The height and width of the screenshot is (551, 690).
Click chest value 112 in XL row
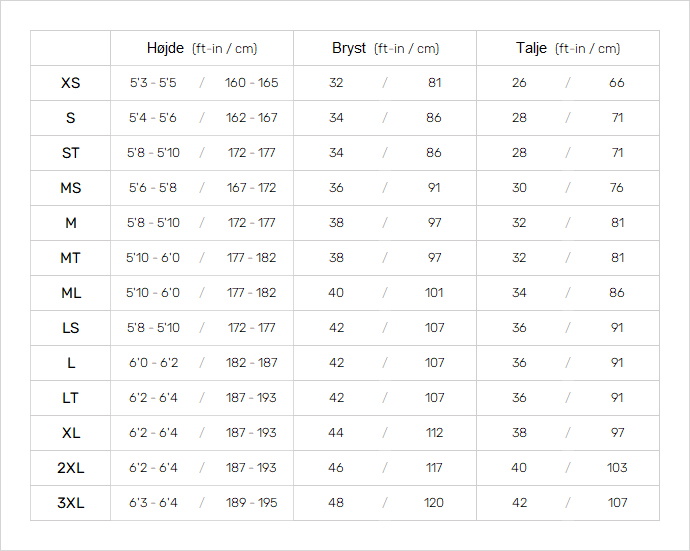coord(434,433)
